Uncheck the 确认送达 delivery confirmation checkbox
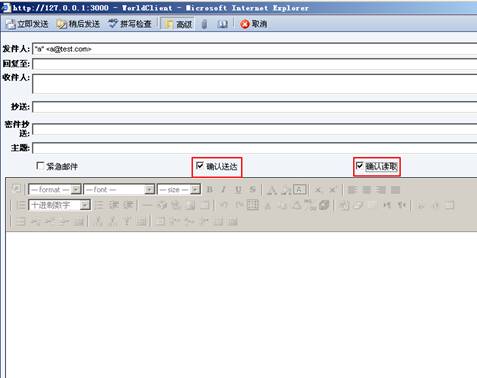The width and height of the screenshot is (477, 378). 199,165
